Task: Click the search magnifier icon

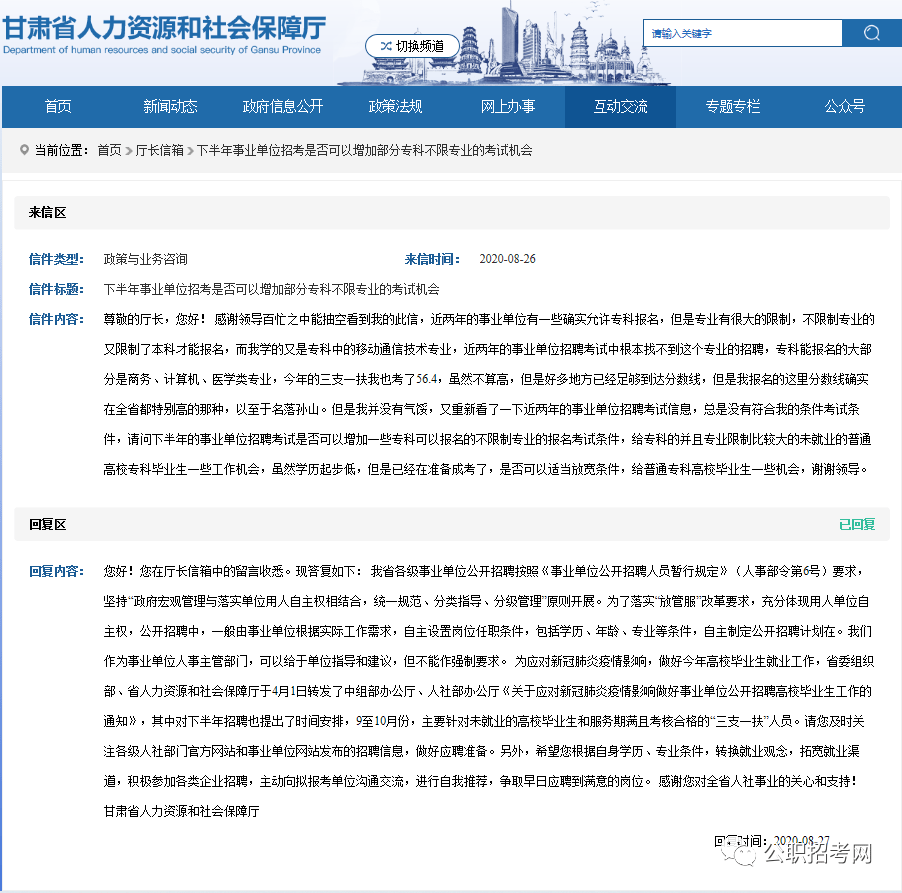Action: (870, 33)
